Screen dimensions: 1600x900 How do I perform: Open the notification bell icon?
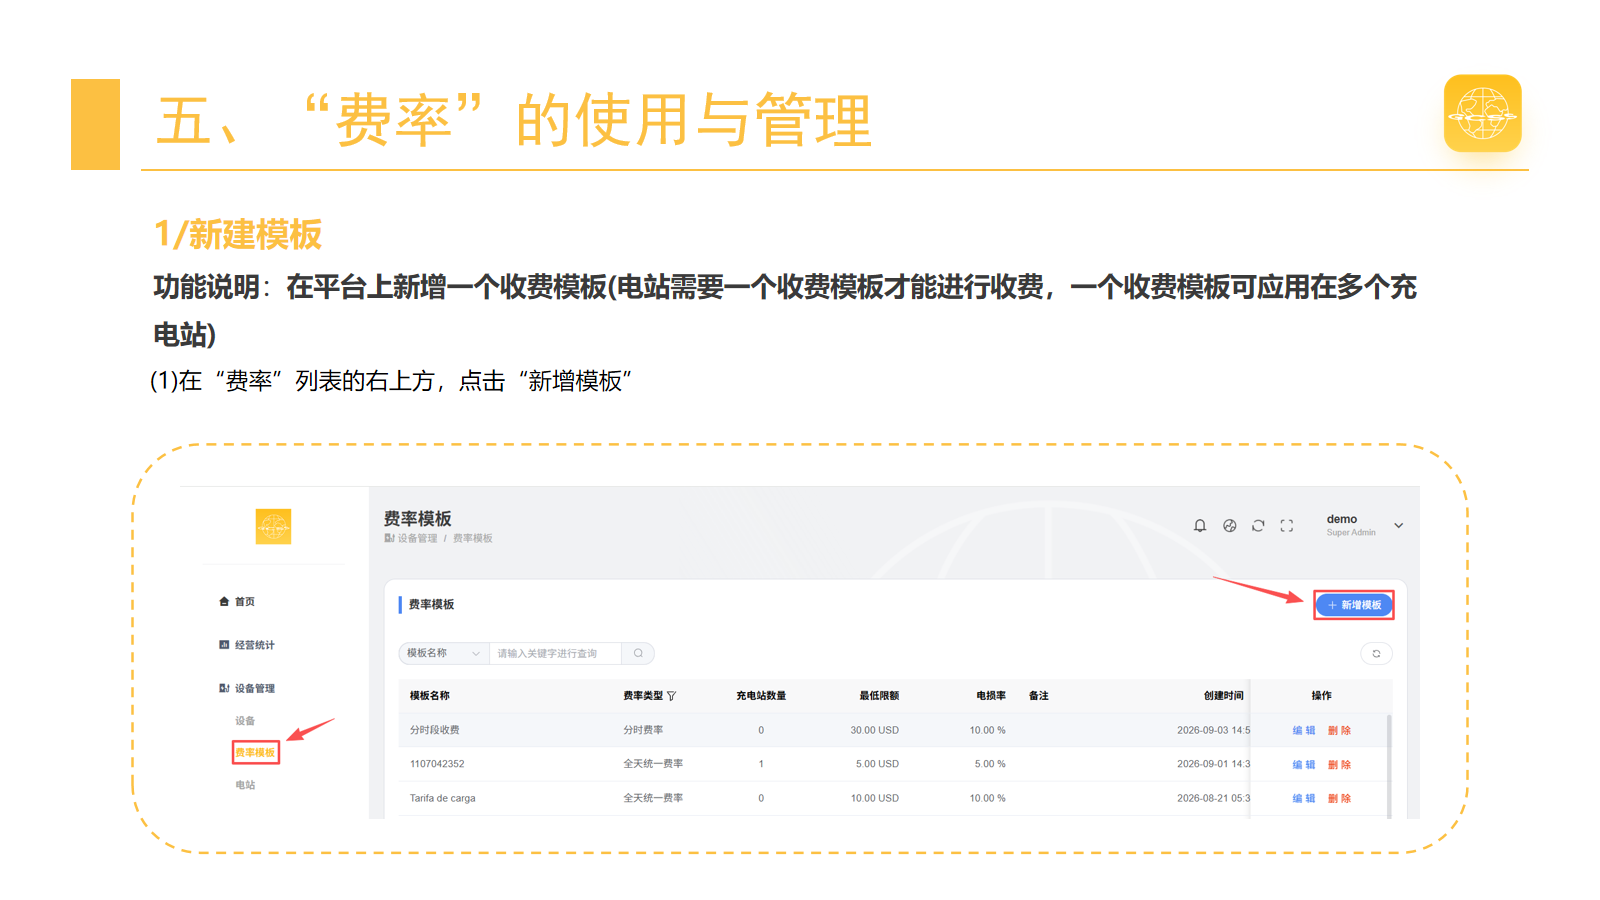(1200, 526)
